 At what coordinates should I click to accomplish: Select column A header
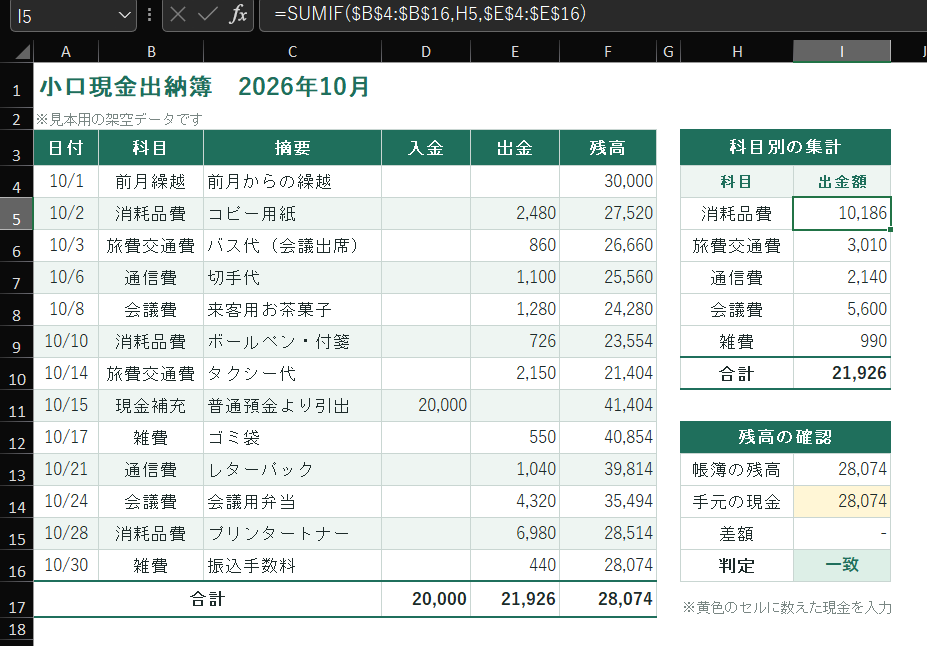(x=66, y=52)
